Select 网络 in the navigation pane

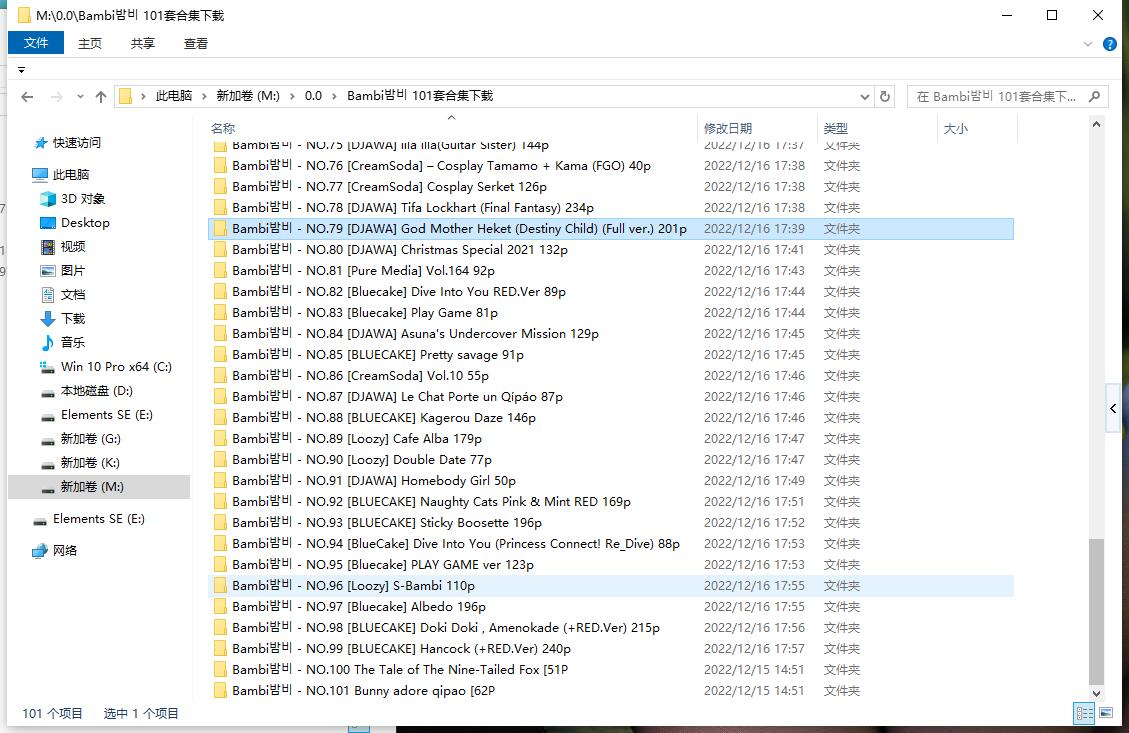pyautogui.click(x=64, y=551)
